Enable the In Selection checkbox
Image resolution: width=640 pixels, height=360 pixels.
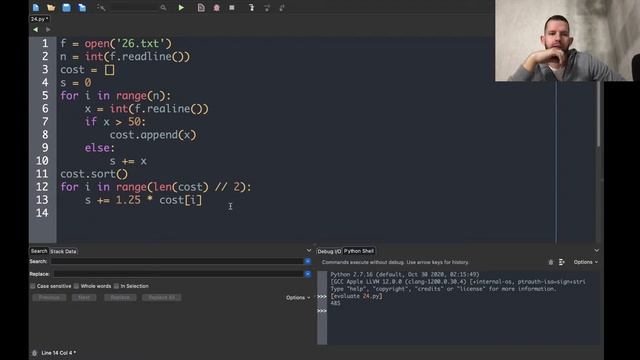(116, 286)
